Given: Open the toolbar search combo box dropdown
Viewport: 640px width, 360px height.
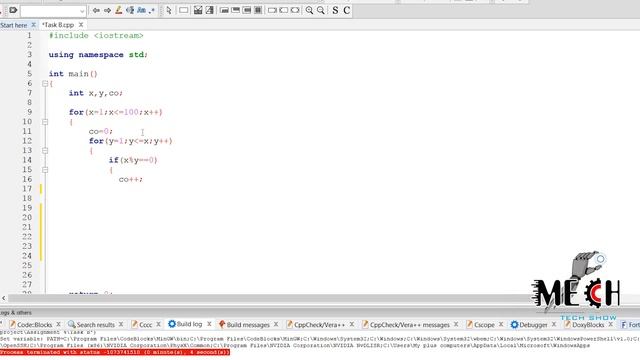Looking at the screenshot, I should click(82, 11).
